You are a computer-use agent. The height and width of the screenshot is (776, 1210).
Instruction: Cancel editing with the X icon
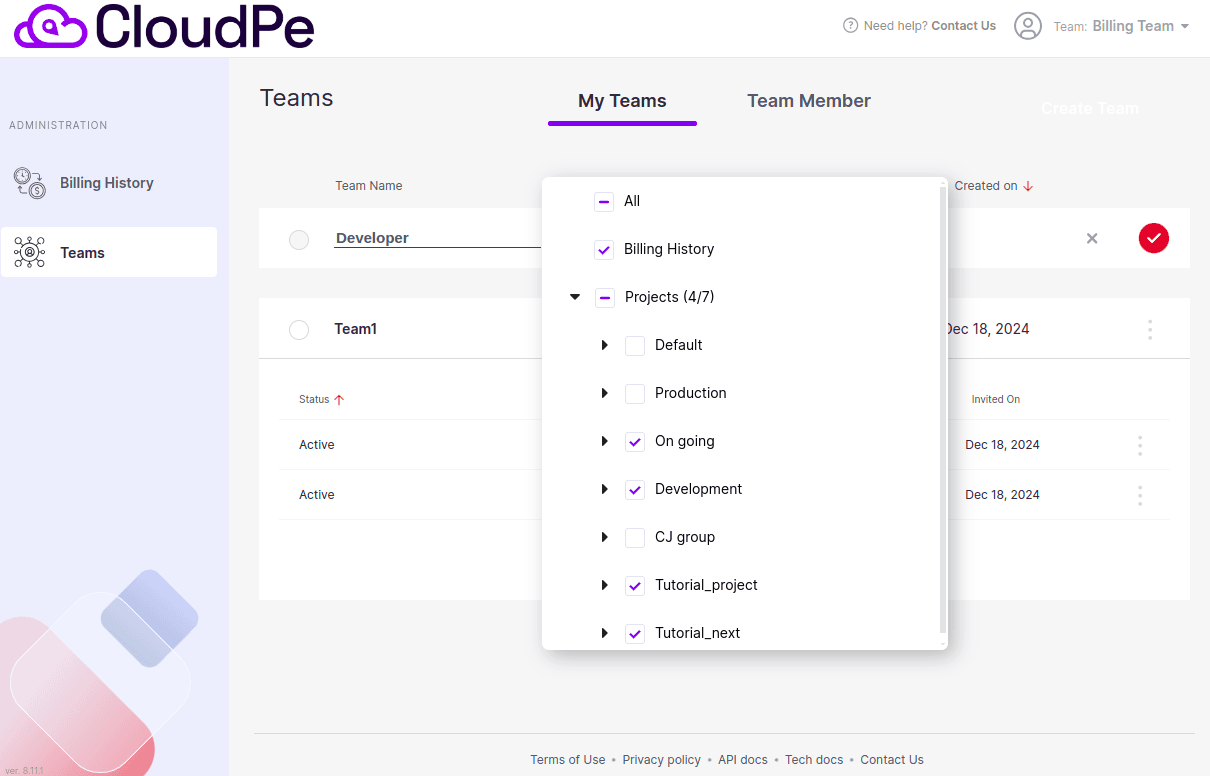1092,238
